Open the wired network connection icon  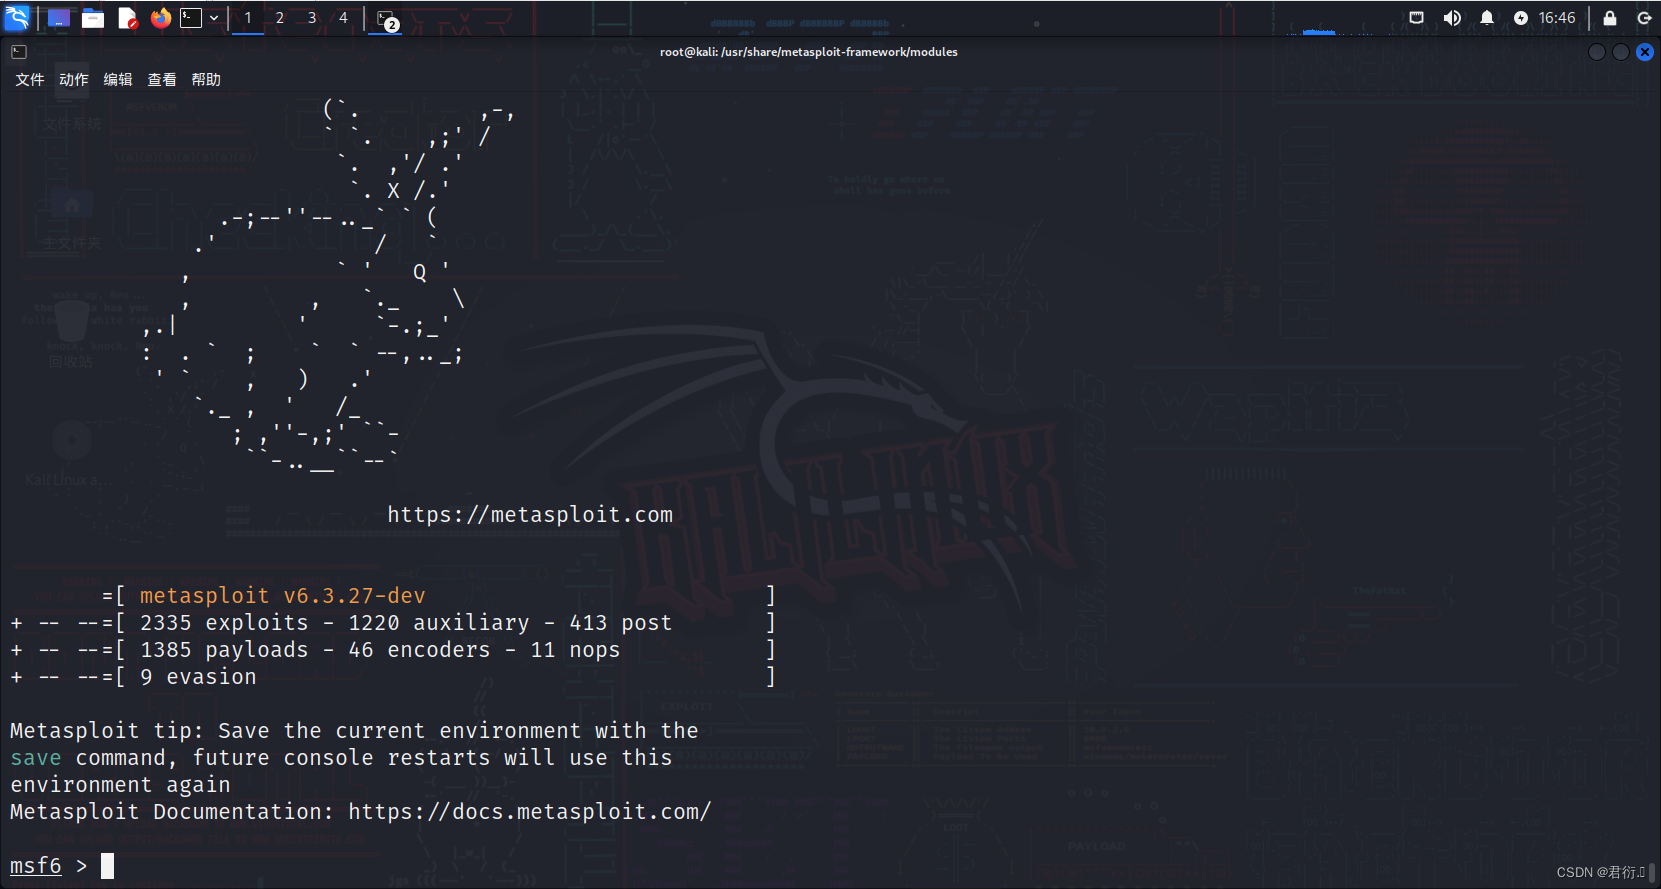click(x=1416, y=18)
